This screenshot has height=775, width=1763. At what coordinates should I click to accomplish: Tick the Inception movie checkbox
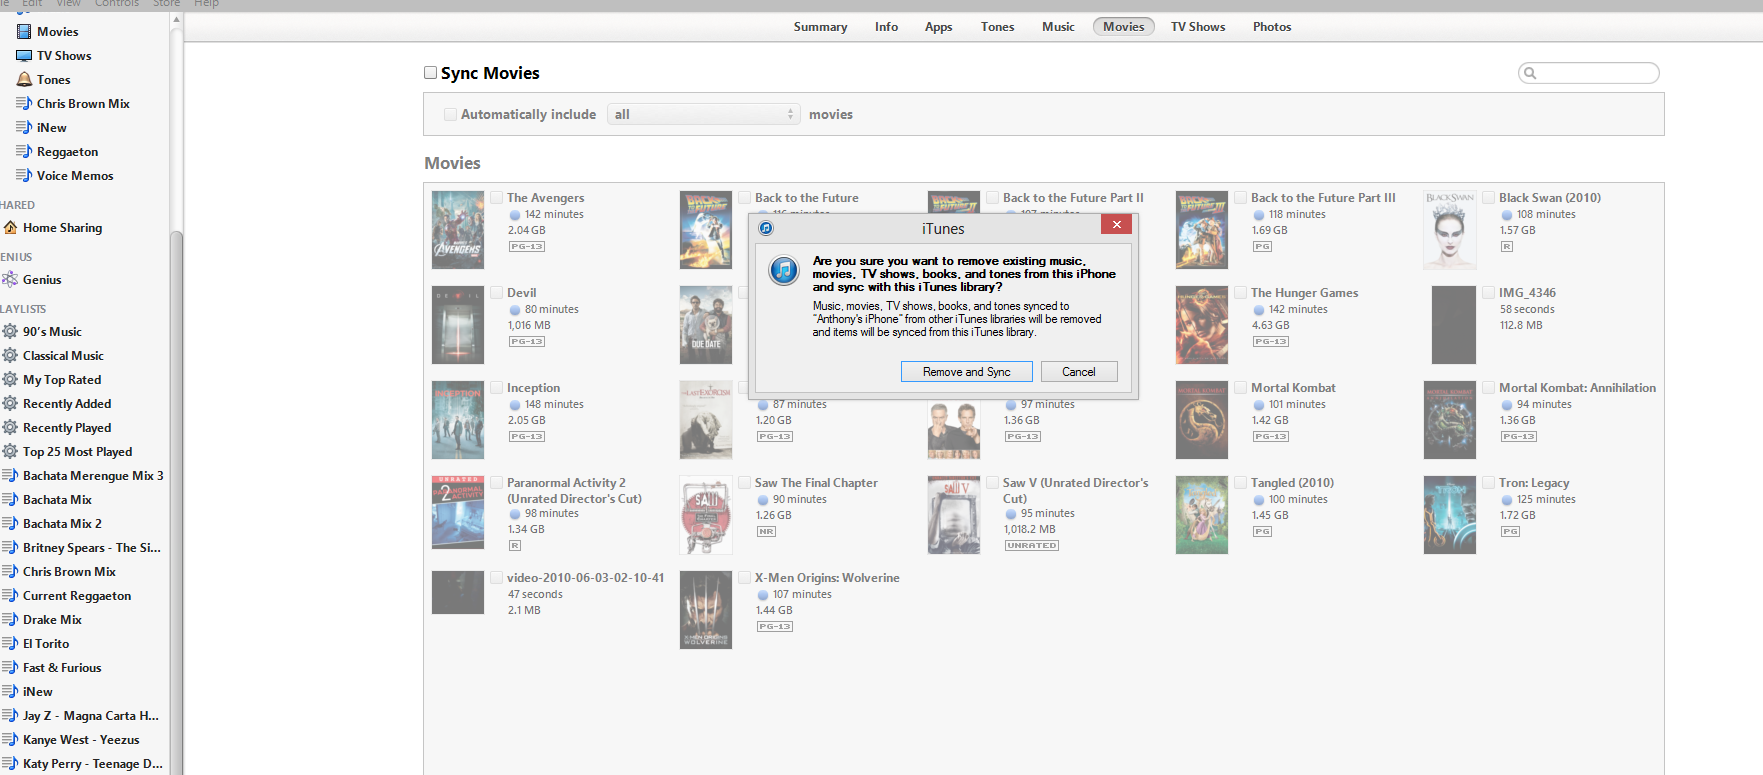pos(496,388)
